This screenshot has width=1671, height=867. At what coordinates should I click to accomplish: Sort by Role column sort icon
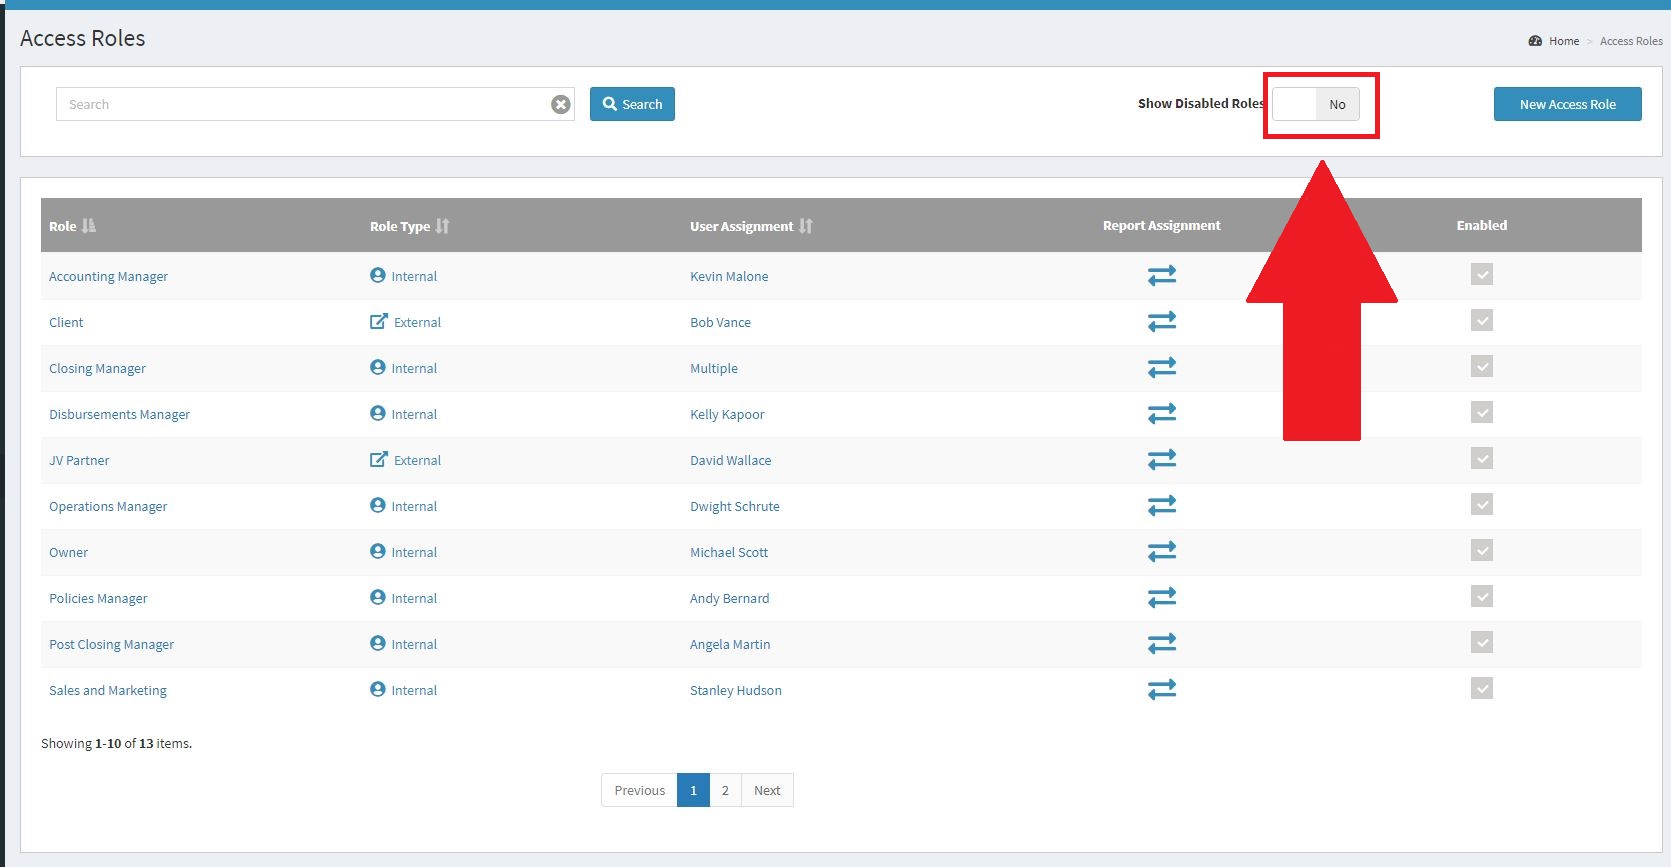click(89, 226)
